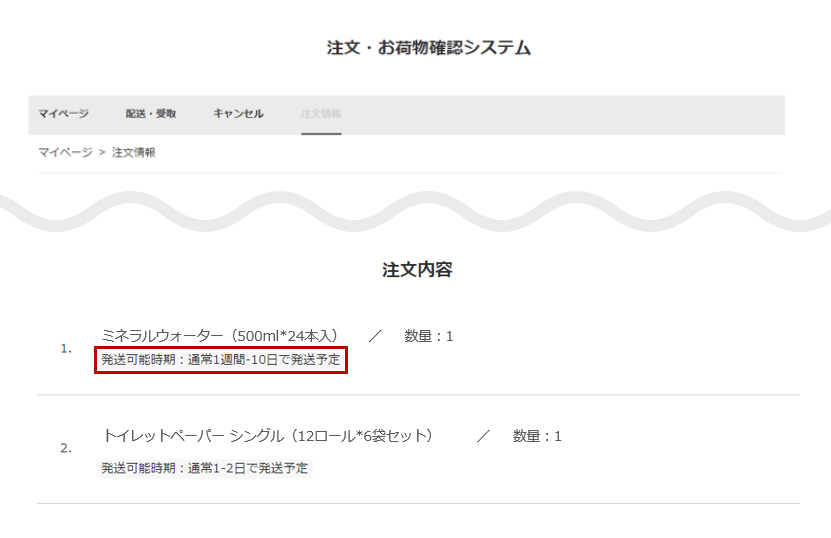Select the ミネラルウォーター（500ml*24本入） item name
Viewport: 831px width, 538px height.
tap(220, 336)
